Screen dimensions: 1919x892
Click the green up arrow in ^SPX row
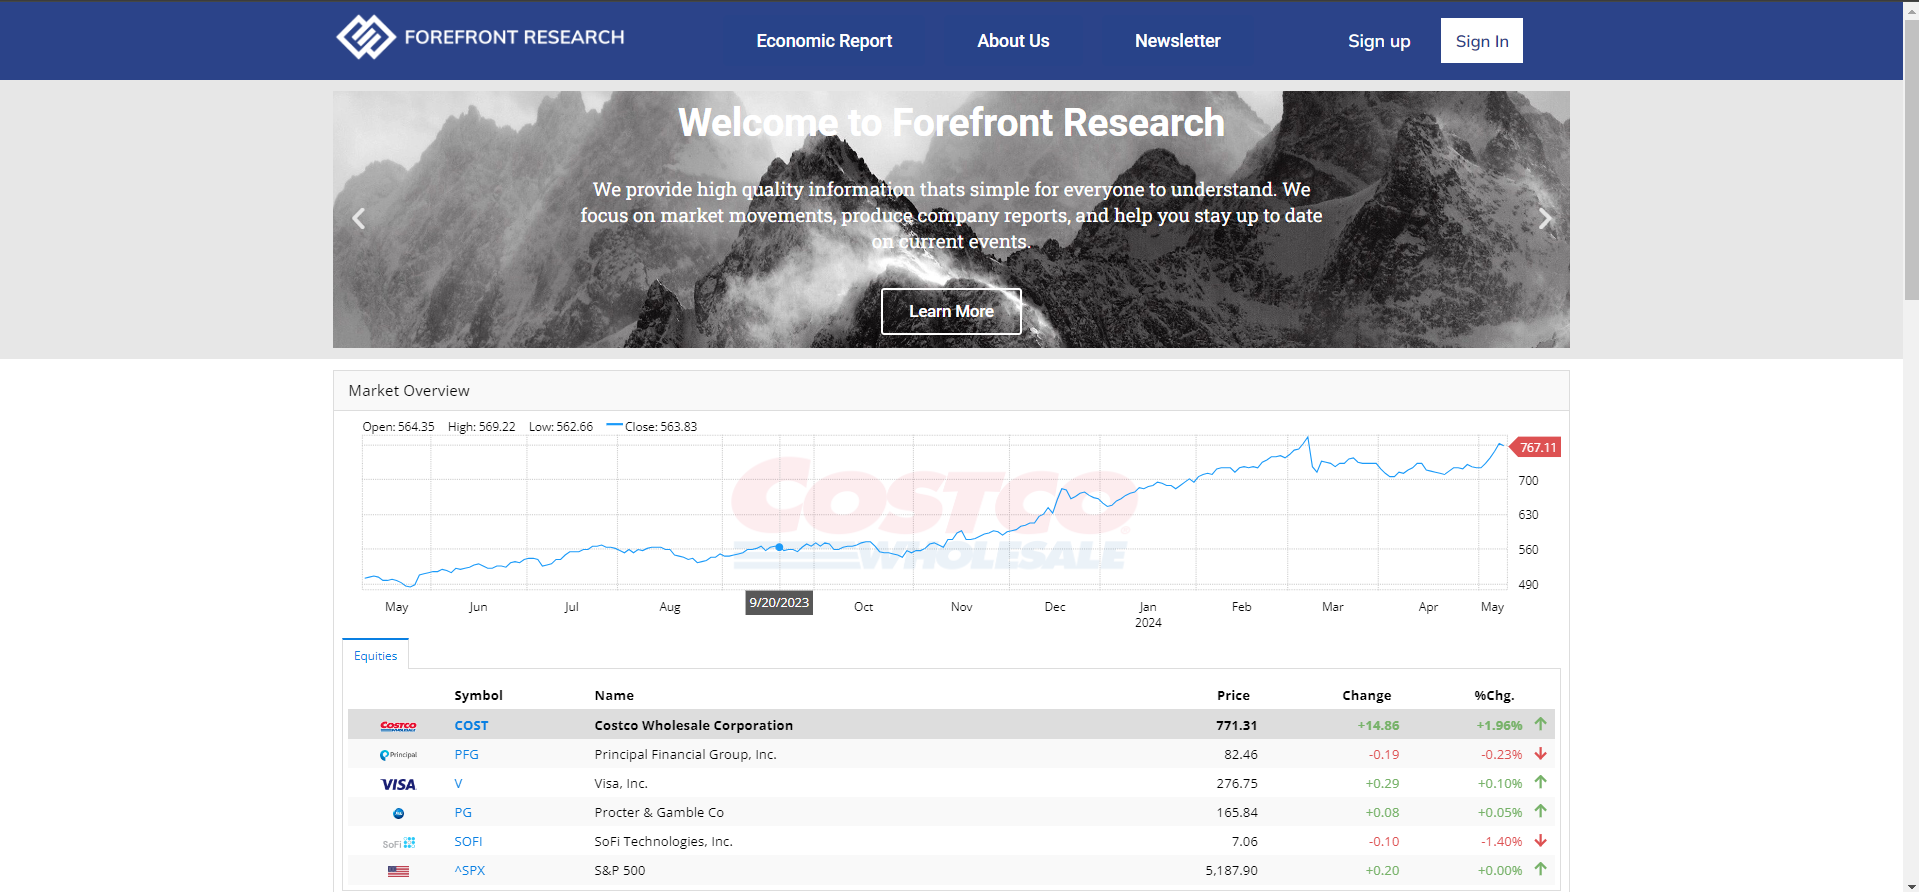(1541, 869)
